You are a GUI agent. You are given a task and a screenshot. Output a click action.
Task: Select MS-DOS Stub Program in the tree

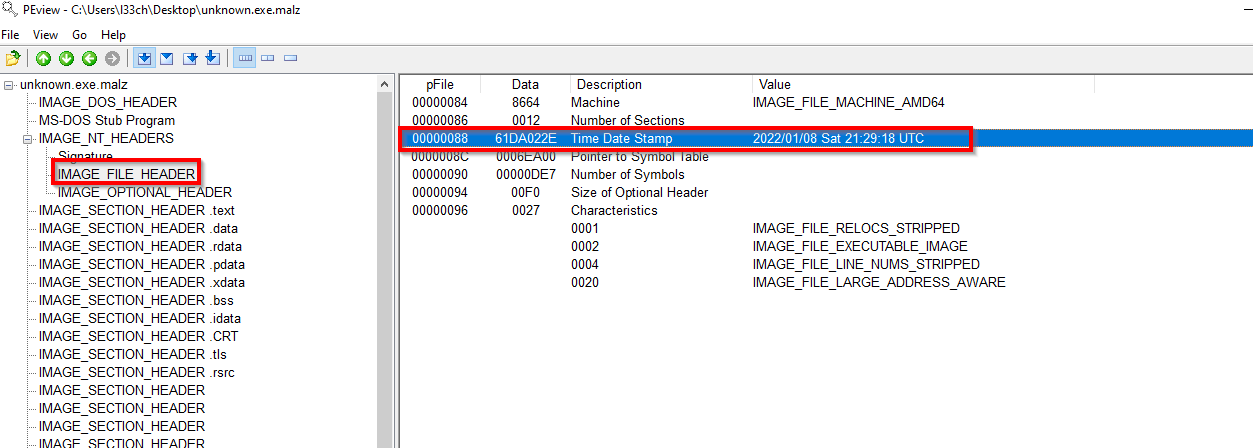pyautogui.click(x=106, y=120)
